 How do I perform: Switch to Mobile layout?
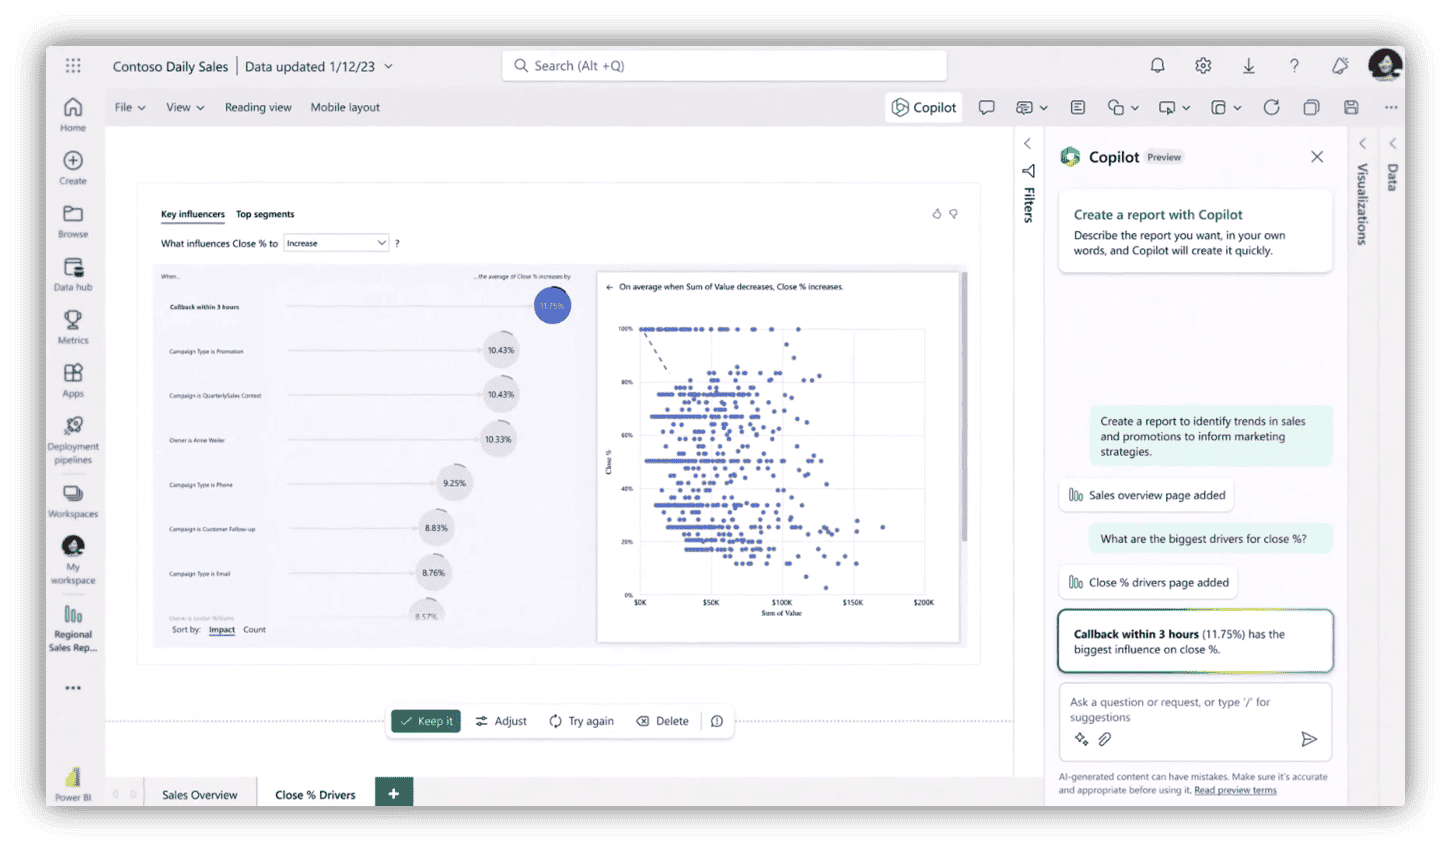[345, 107]
